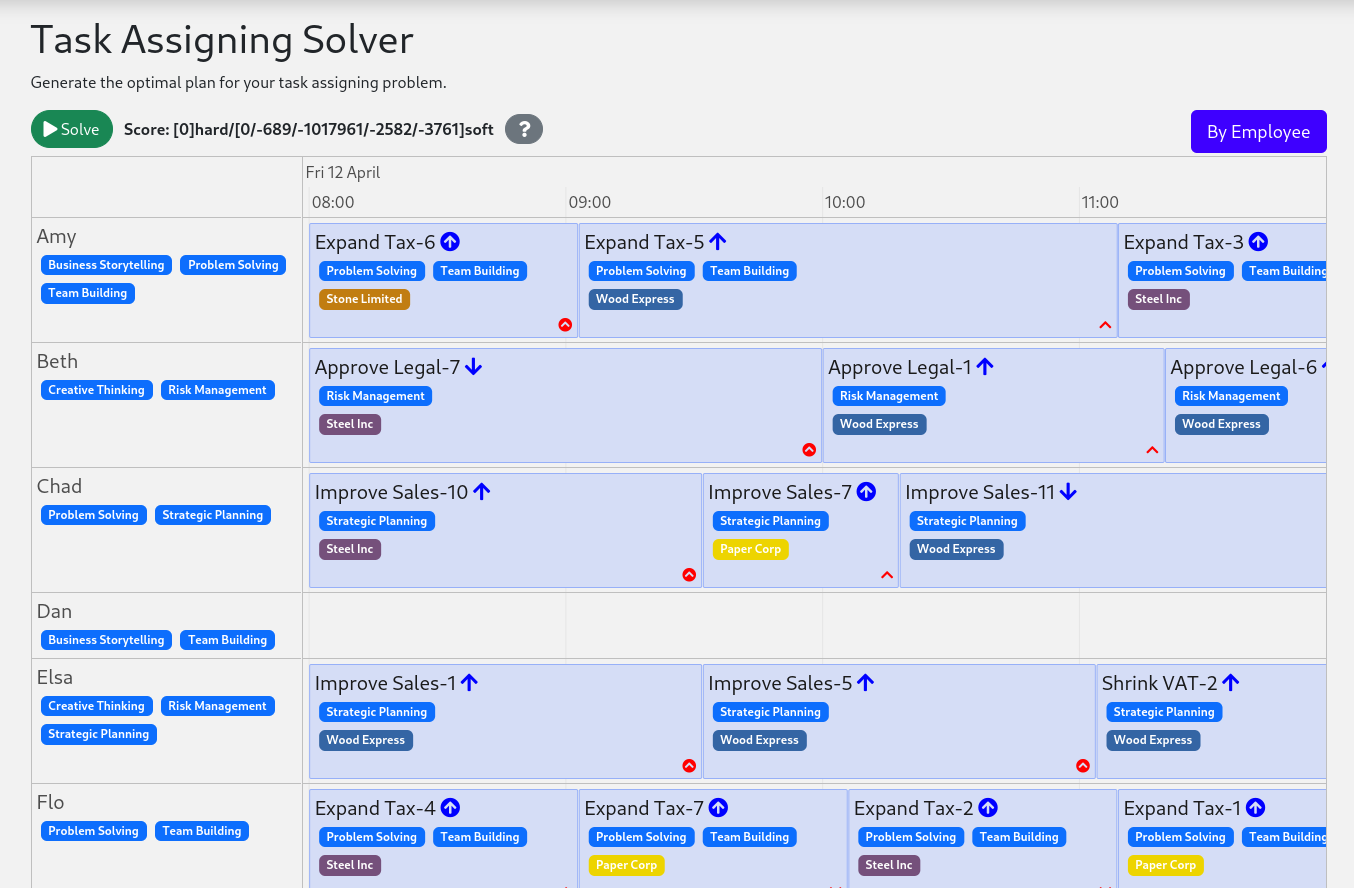Image resolution: width=1354 pixels, height=888 pixels.
Task: Select the Shrink VAT-2 task title
Action: (1160, 683)
